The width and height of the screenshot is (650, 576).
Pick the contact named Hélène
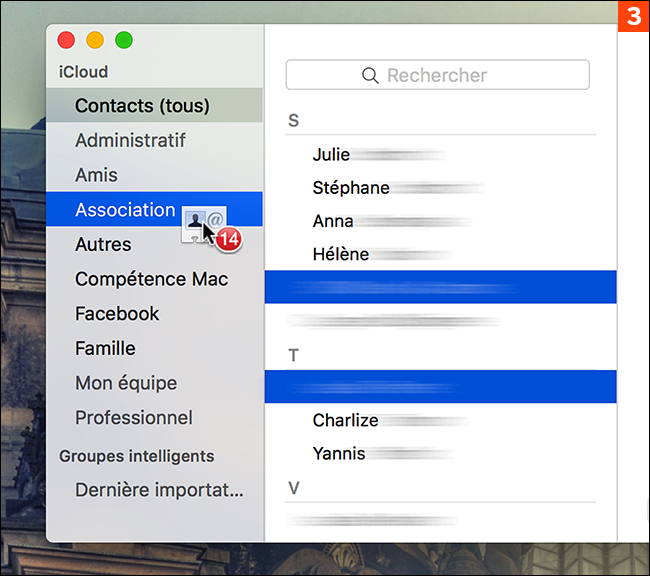(340, 254)
